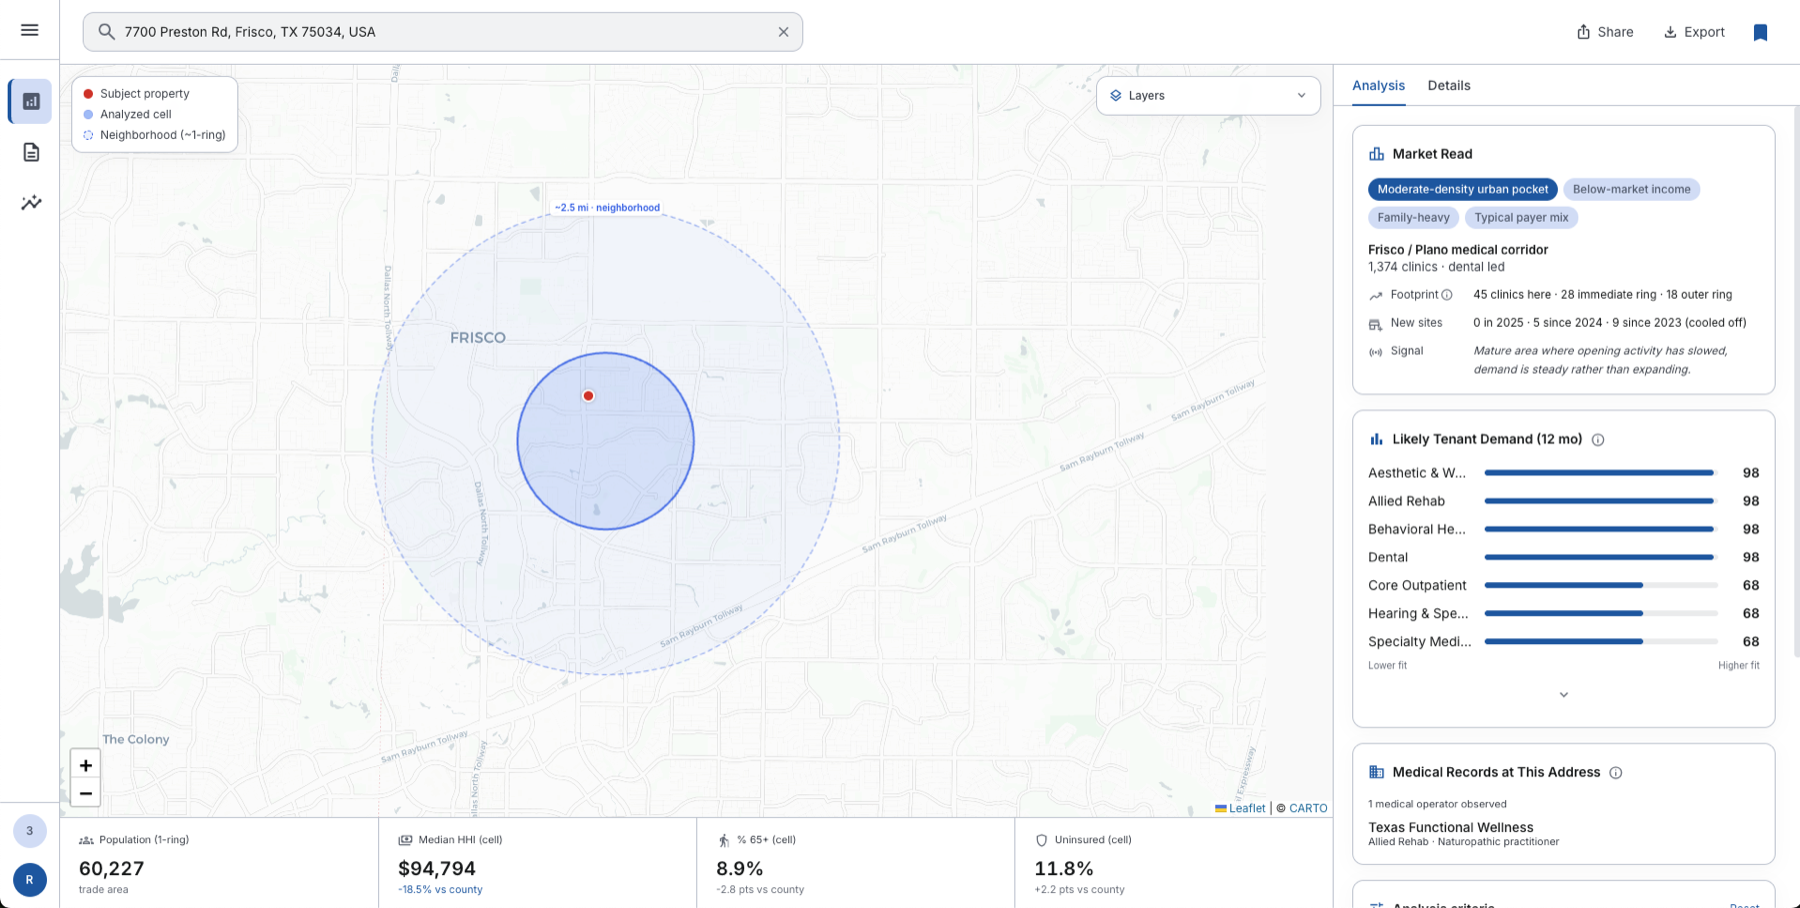
Task: Click the Share button
Action: tap(1605, 32)
